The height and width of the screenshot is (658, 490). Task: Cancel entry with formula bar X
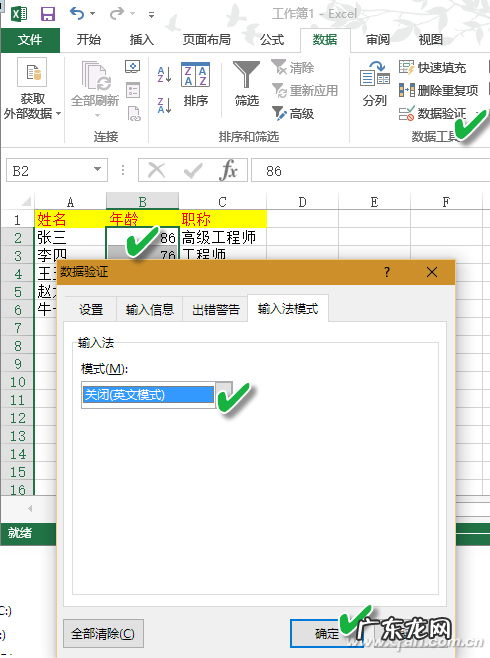[157, 171]
